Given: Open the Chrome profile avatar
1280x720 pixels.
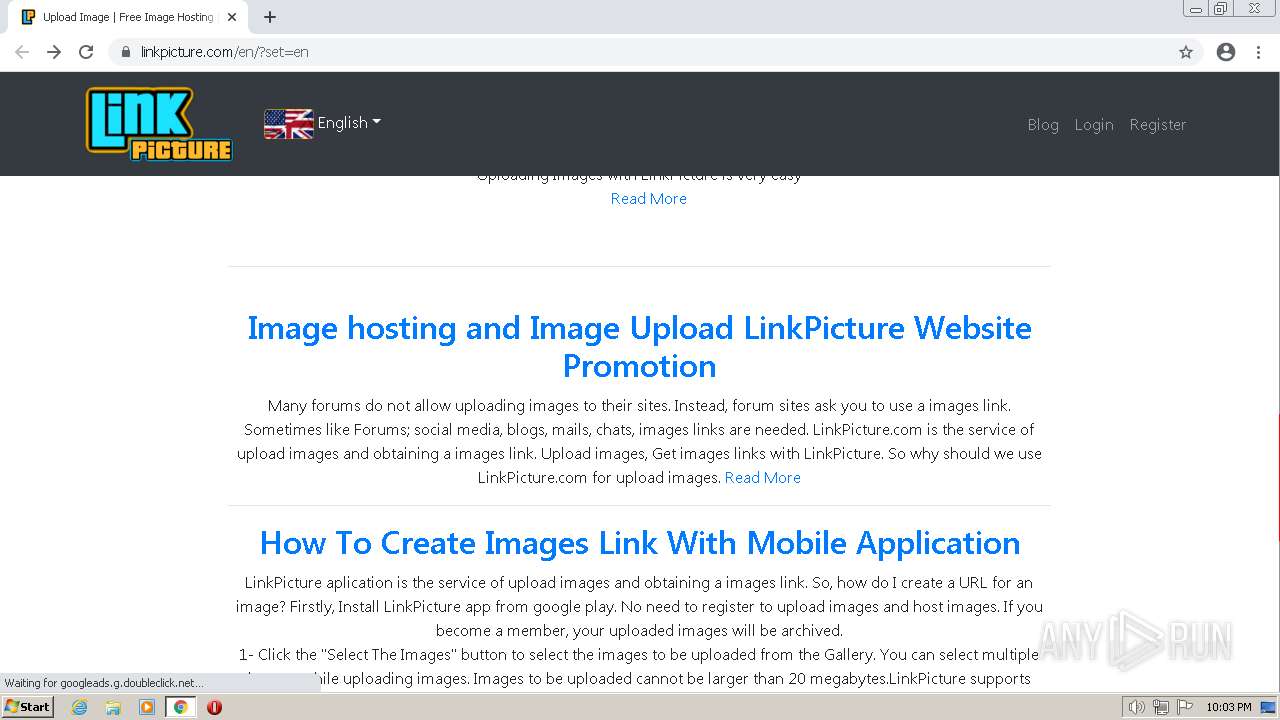Looking at the screenshot, I should click(1226, 52).
